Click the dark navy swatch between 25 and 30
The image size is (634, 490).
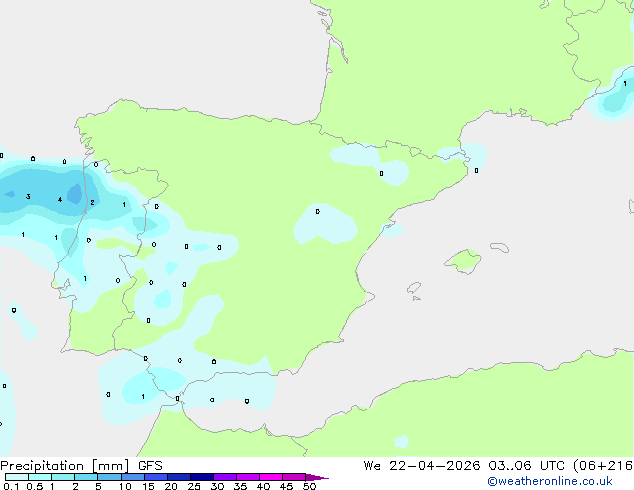(201, 477)
